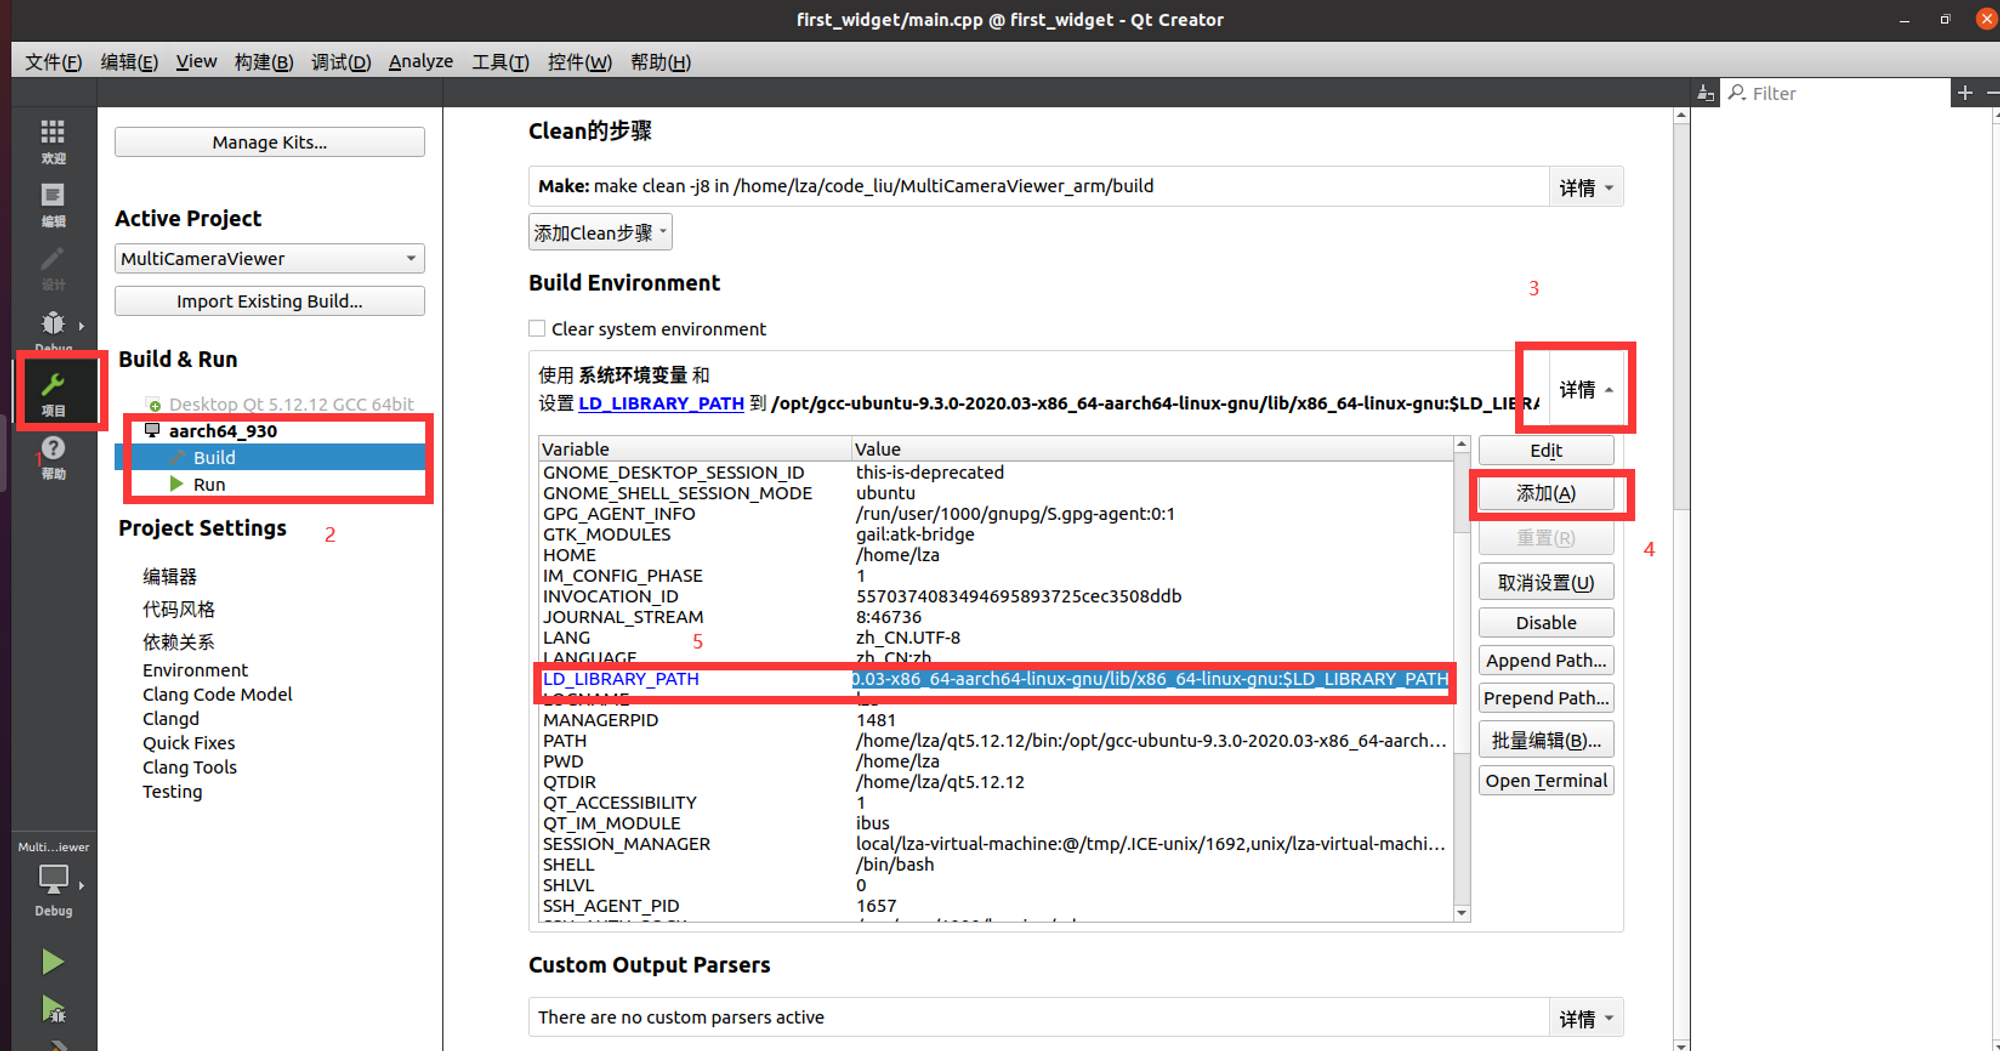Click Manage Kits... button
The width and height of the screenshot is (2000, 1051).
click(x=269, y=142)
